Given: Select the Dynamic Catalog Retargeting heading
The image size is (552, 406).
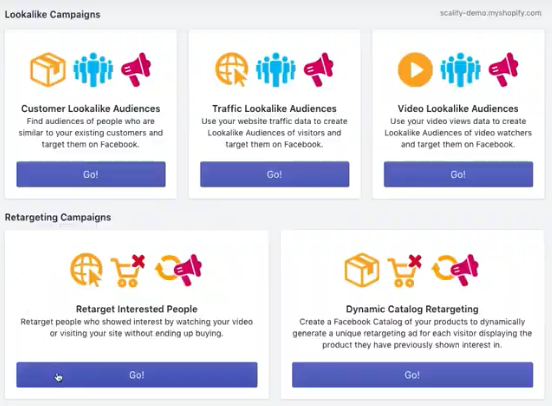Looking at the screenshot, I should (x=412, y=309).
